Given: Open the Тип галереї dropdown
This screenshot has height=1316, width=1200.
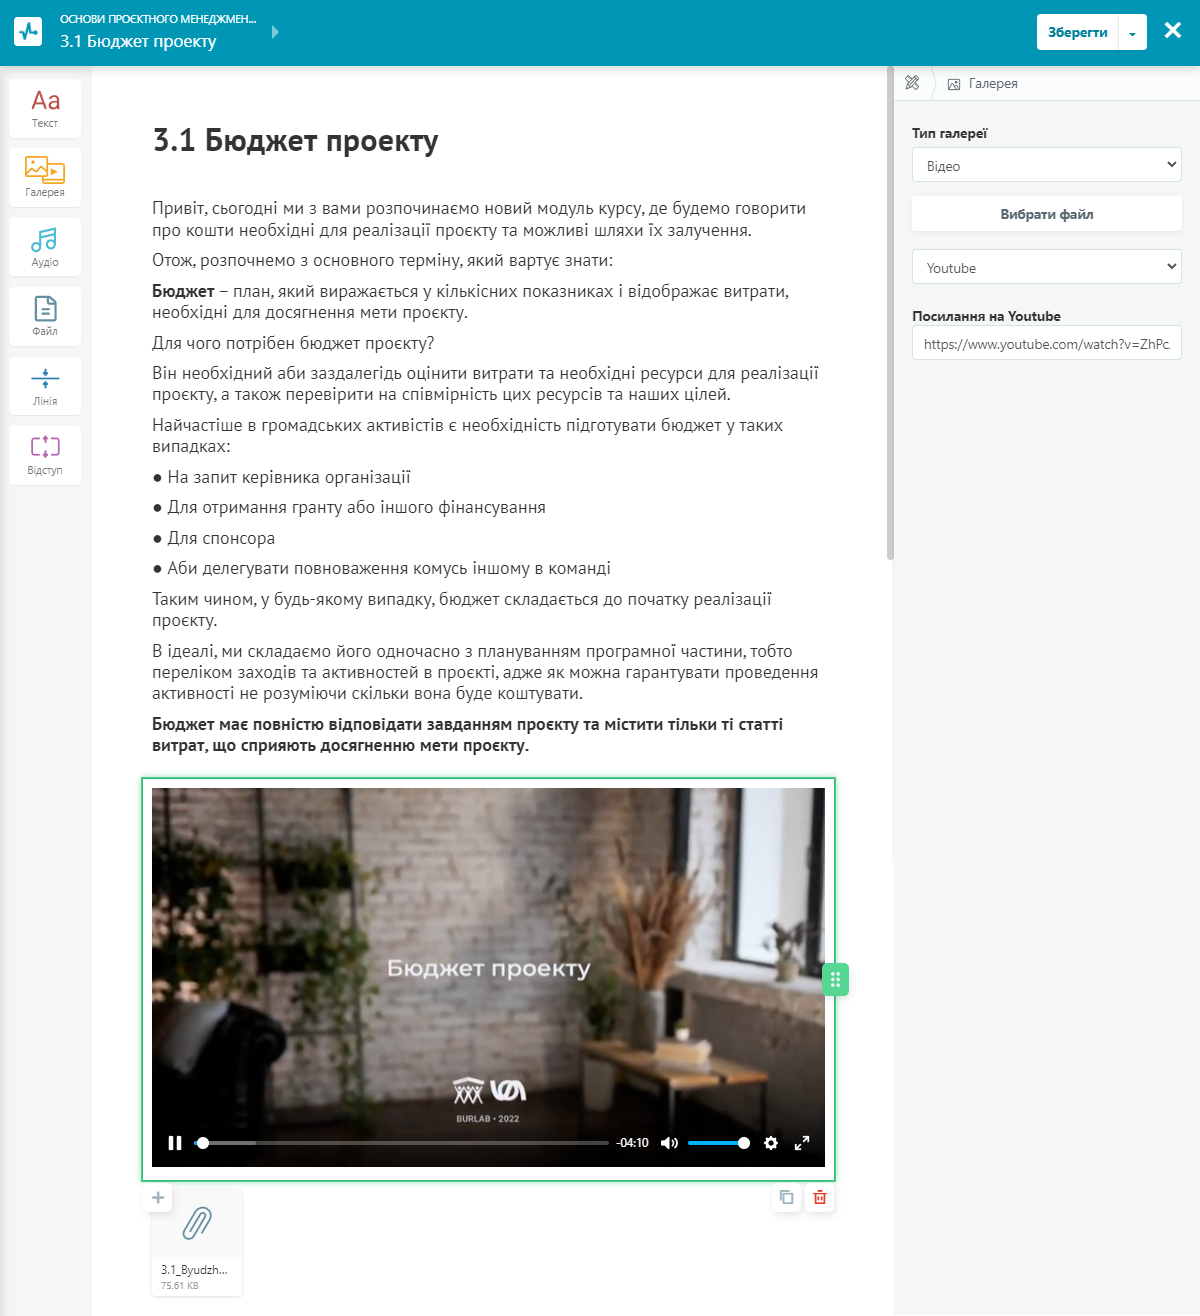Looking at the screenshot, I should (x=1046, y=165).
